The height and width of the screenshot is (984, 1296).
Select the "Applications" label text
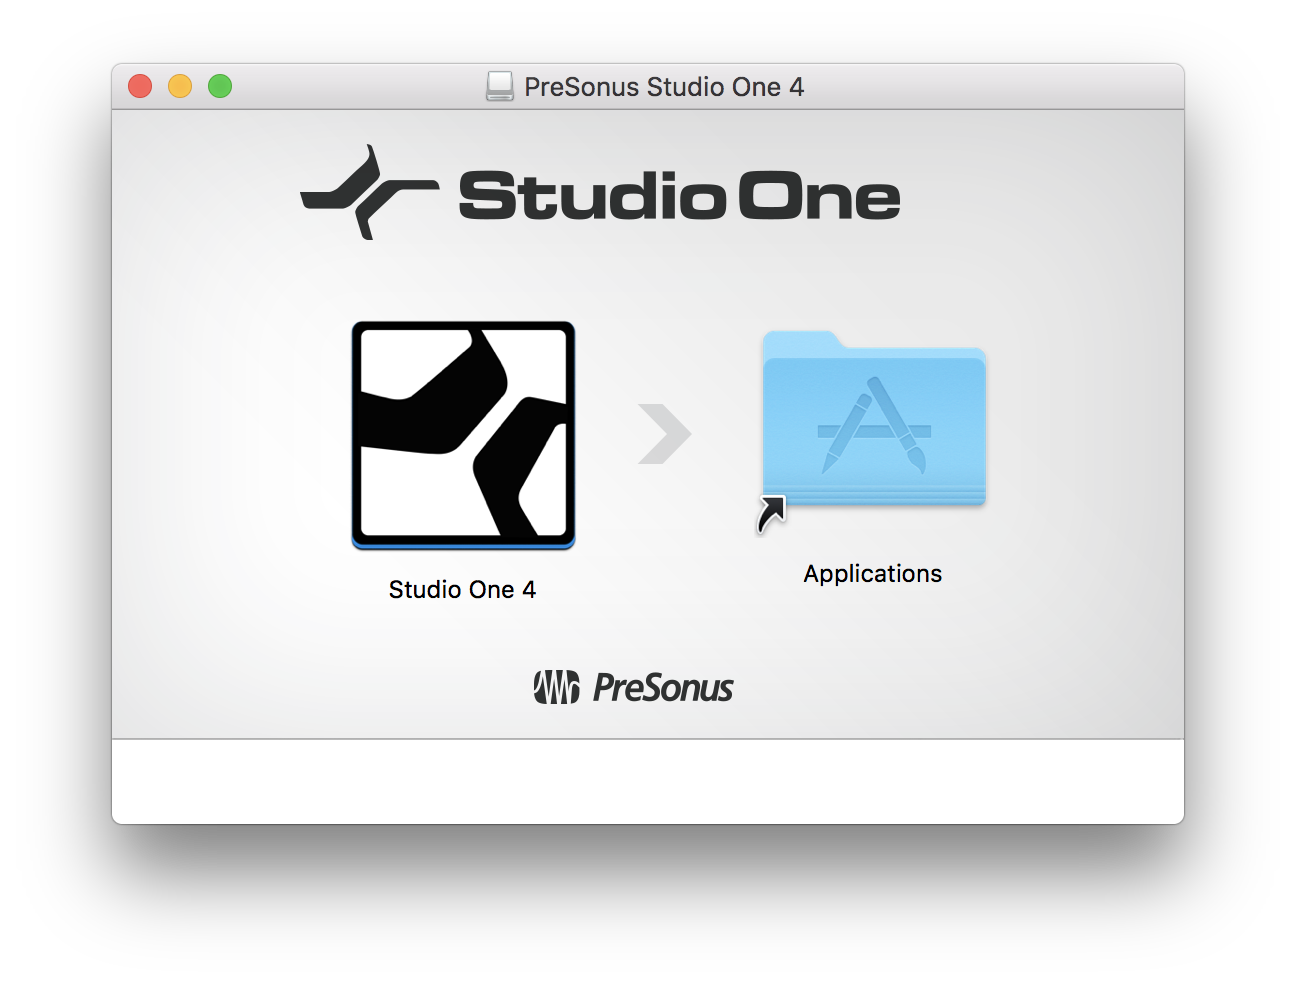click(873, 574)
